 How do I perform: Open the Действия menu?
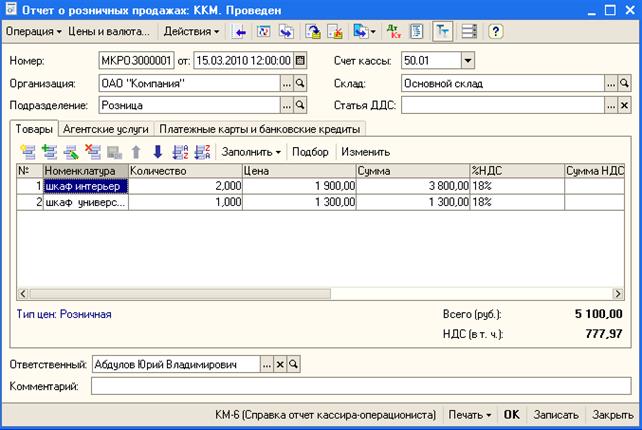coord(191,32)
